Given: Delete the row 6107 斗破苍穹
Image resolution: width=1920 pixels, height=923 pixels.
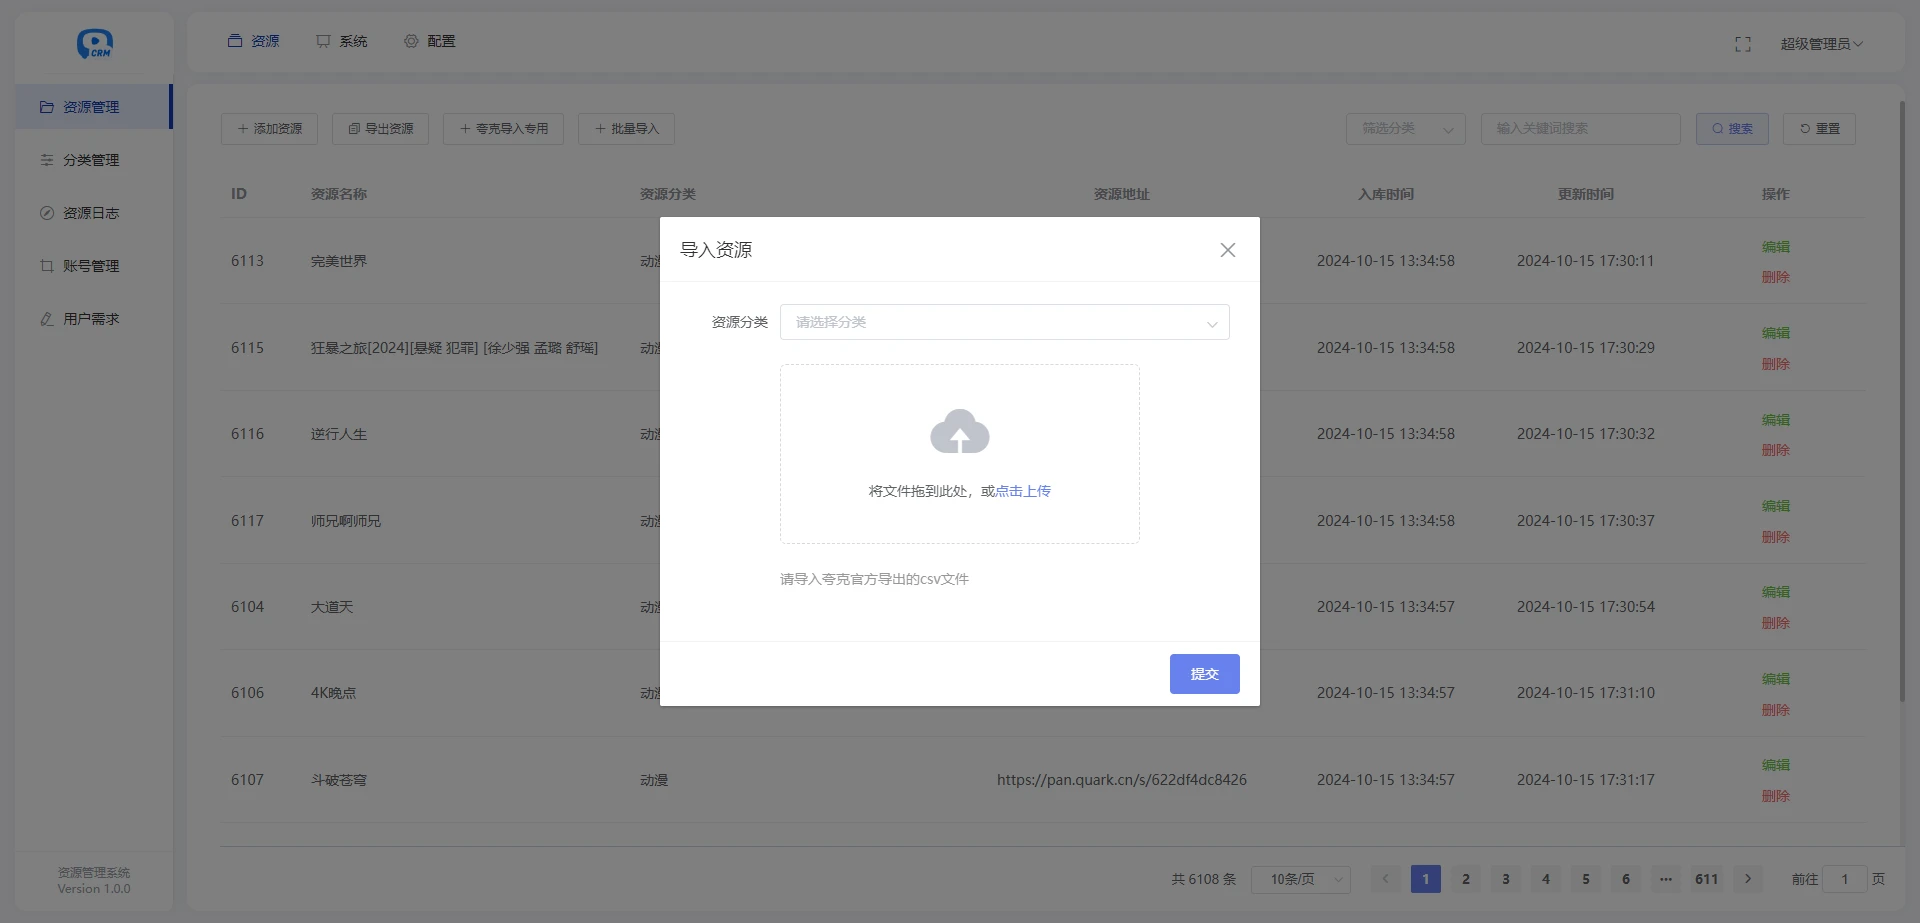Looking at the screenshot, I should [1776, 796].
